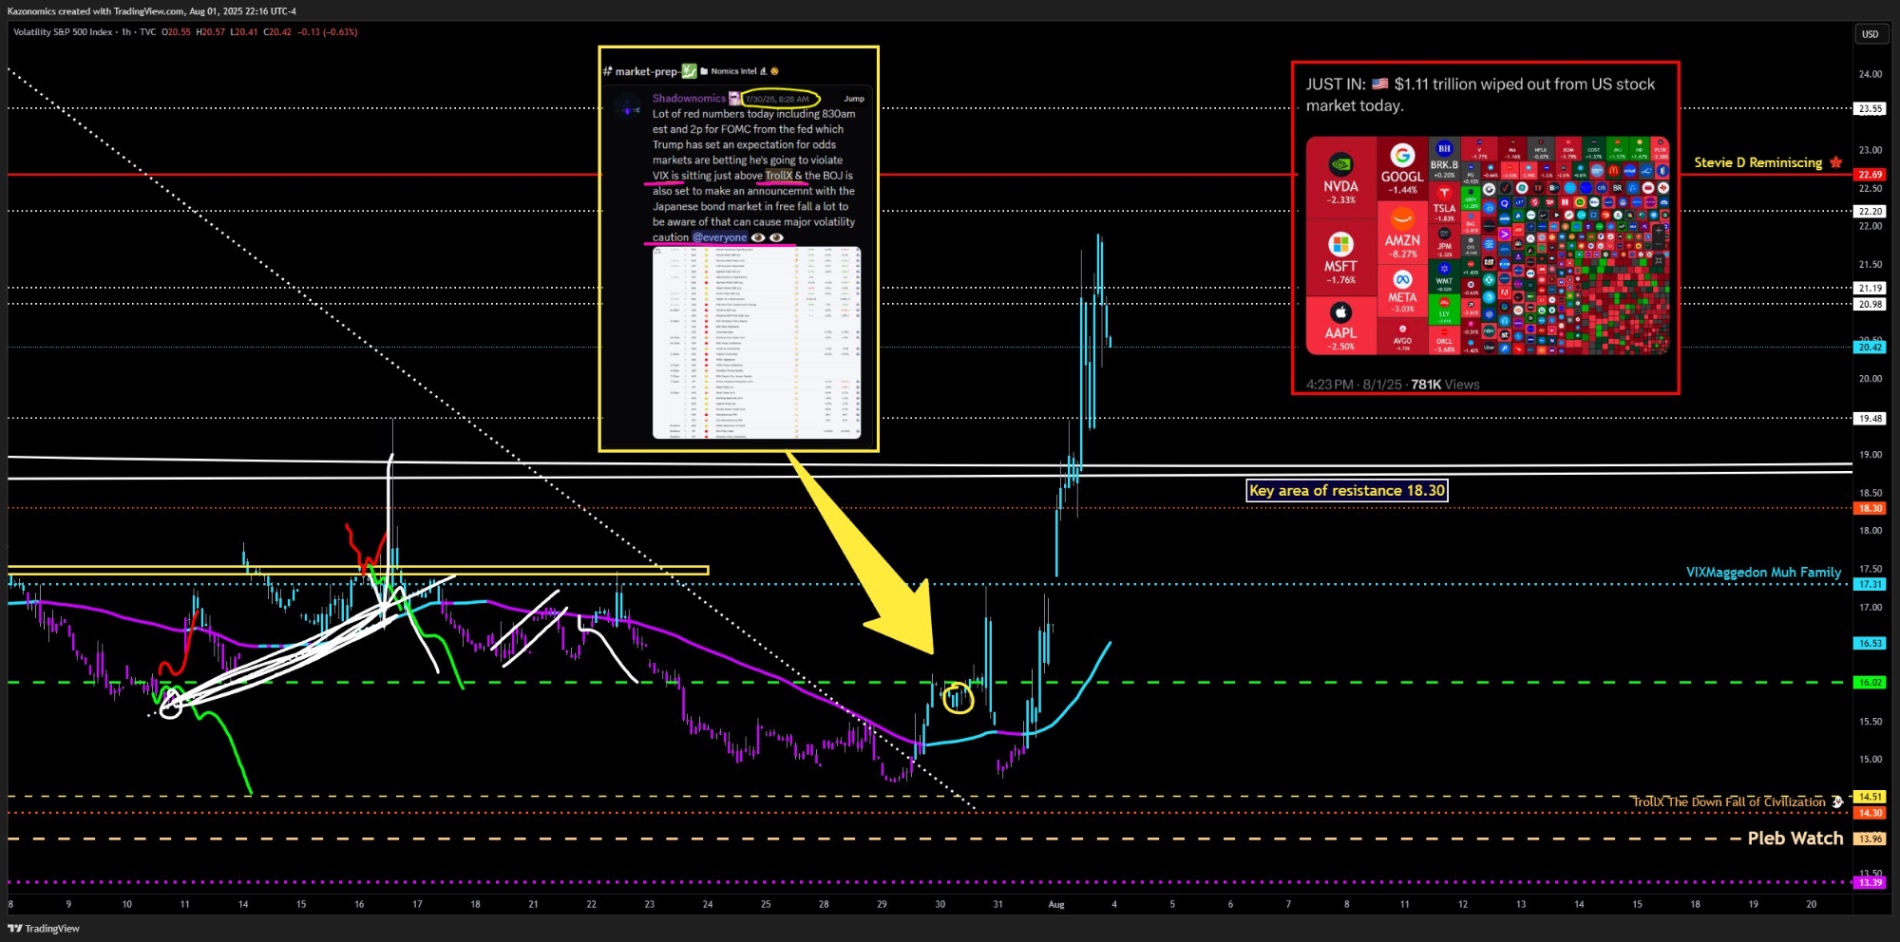Click the Apple logo on AAPL tile

[1340, 312]
